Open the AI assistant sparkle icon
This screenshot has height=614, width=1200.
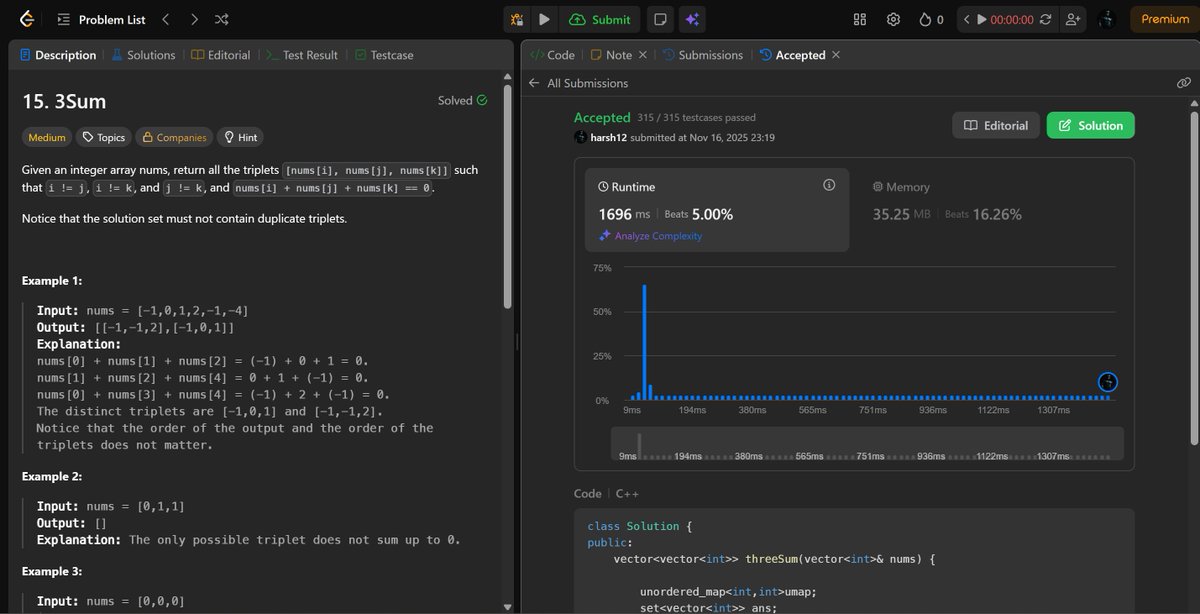(692, 18)
